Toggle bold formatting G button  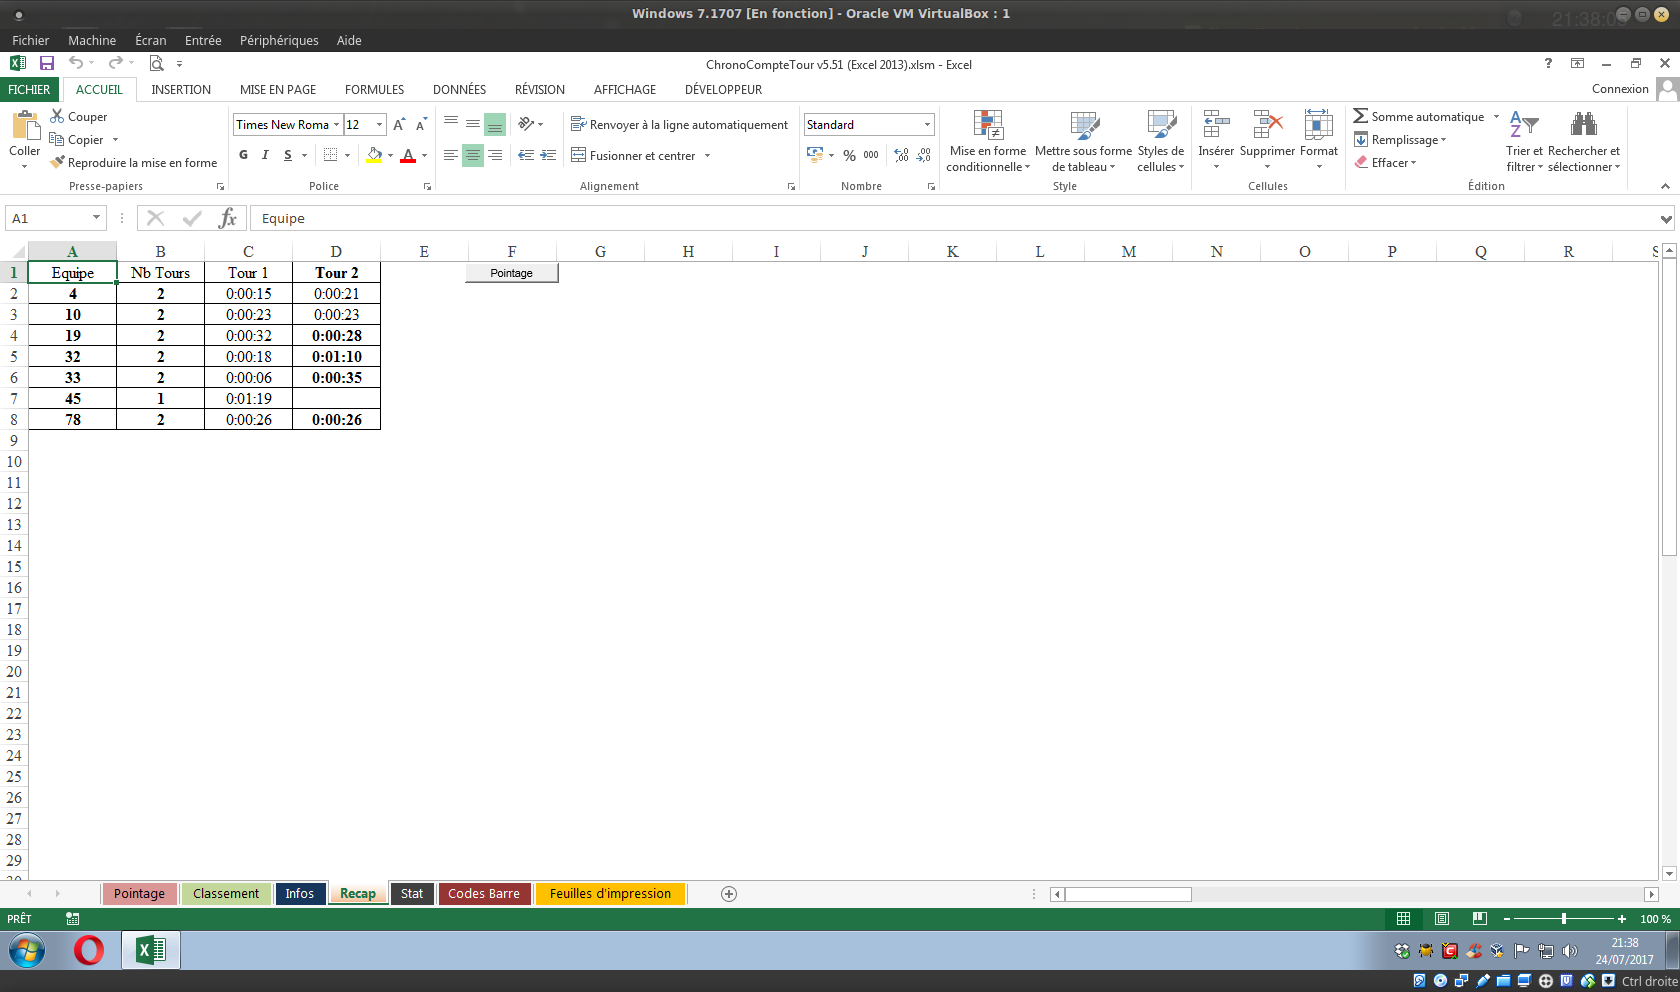[243, 155]
